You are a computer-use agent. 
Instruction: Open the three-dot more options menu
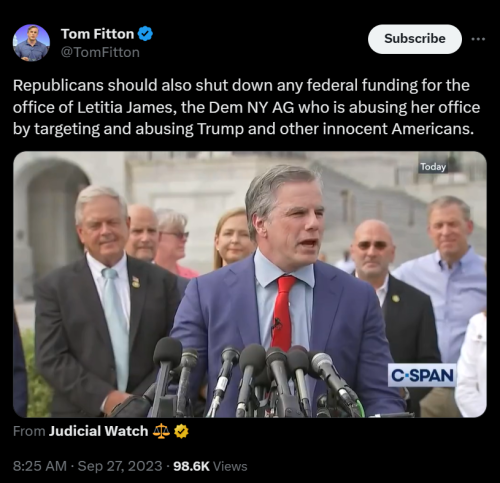pyautogui.click(x=478, y=39)
